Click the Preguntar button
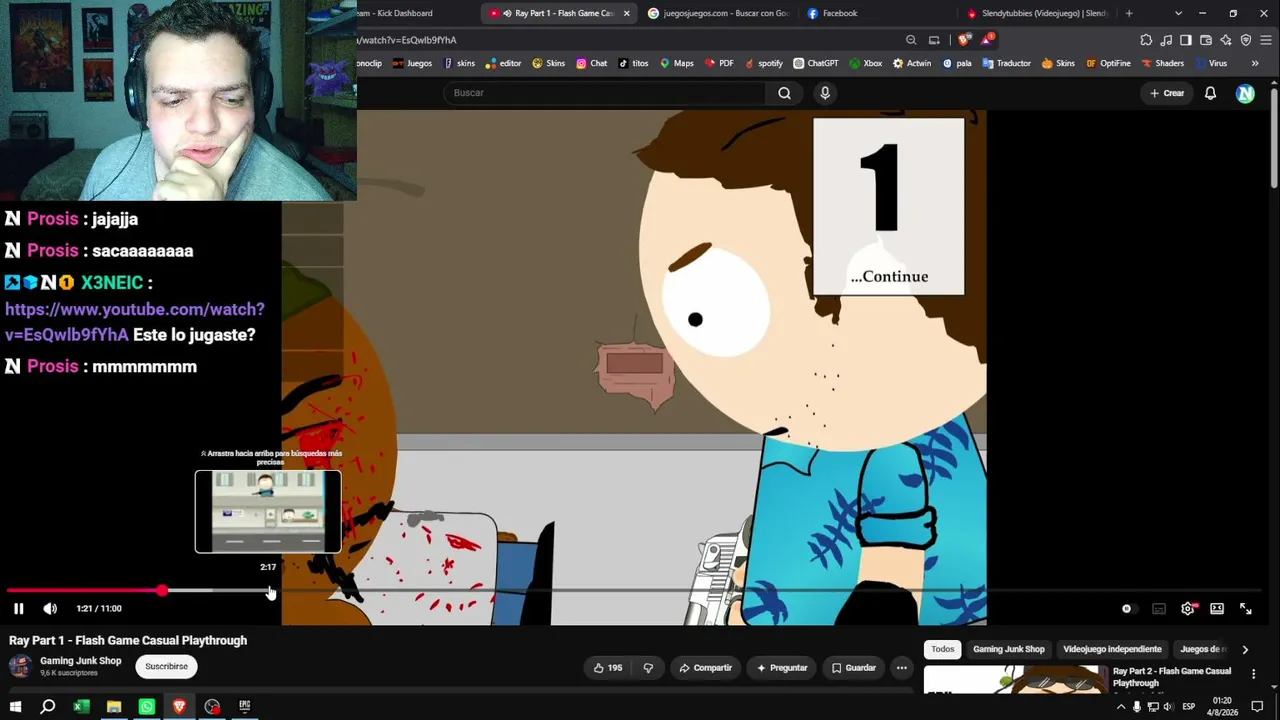Viewport: 1280px width, 720px height. click(782, 668)
